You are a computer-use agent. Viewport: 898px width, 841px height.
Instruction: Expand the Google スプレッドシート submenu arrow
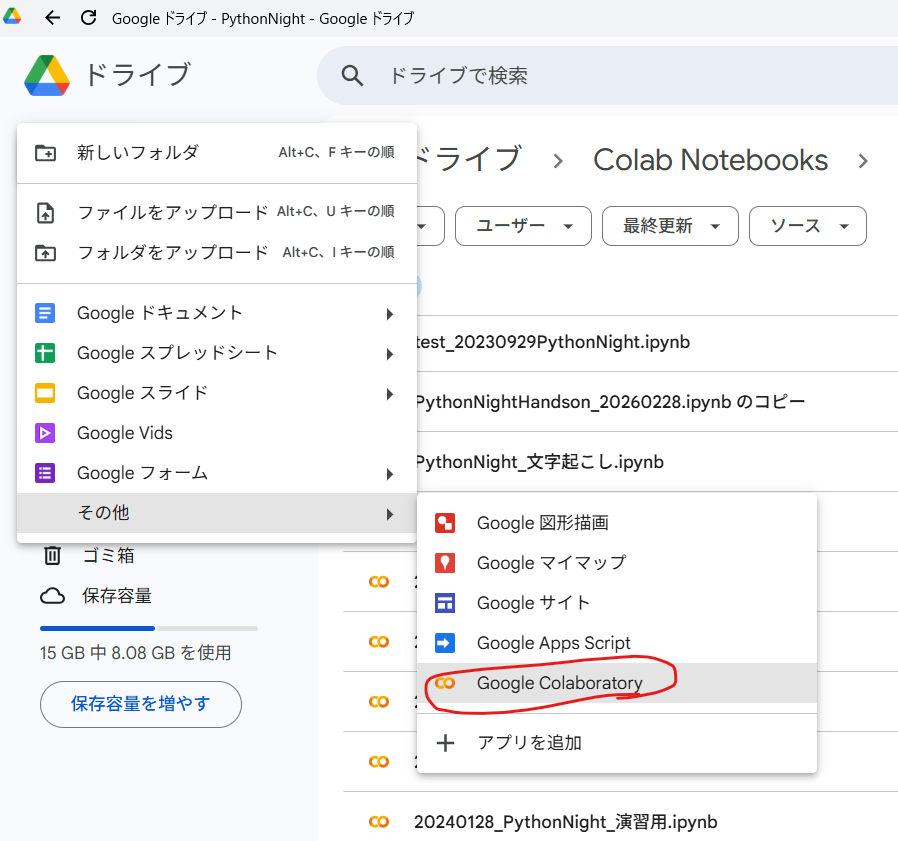[x=390, y=354]
